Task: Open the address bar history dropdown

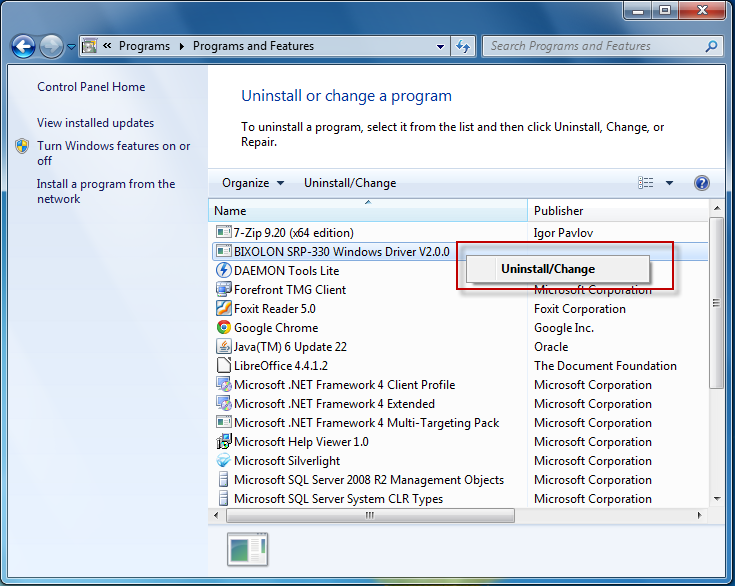Action: pos(441,46)
